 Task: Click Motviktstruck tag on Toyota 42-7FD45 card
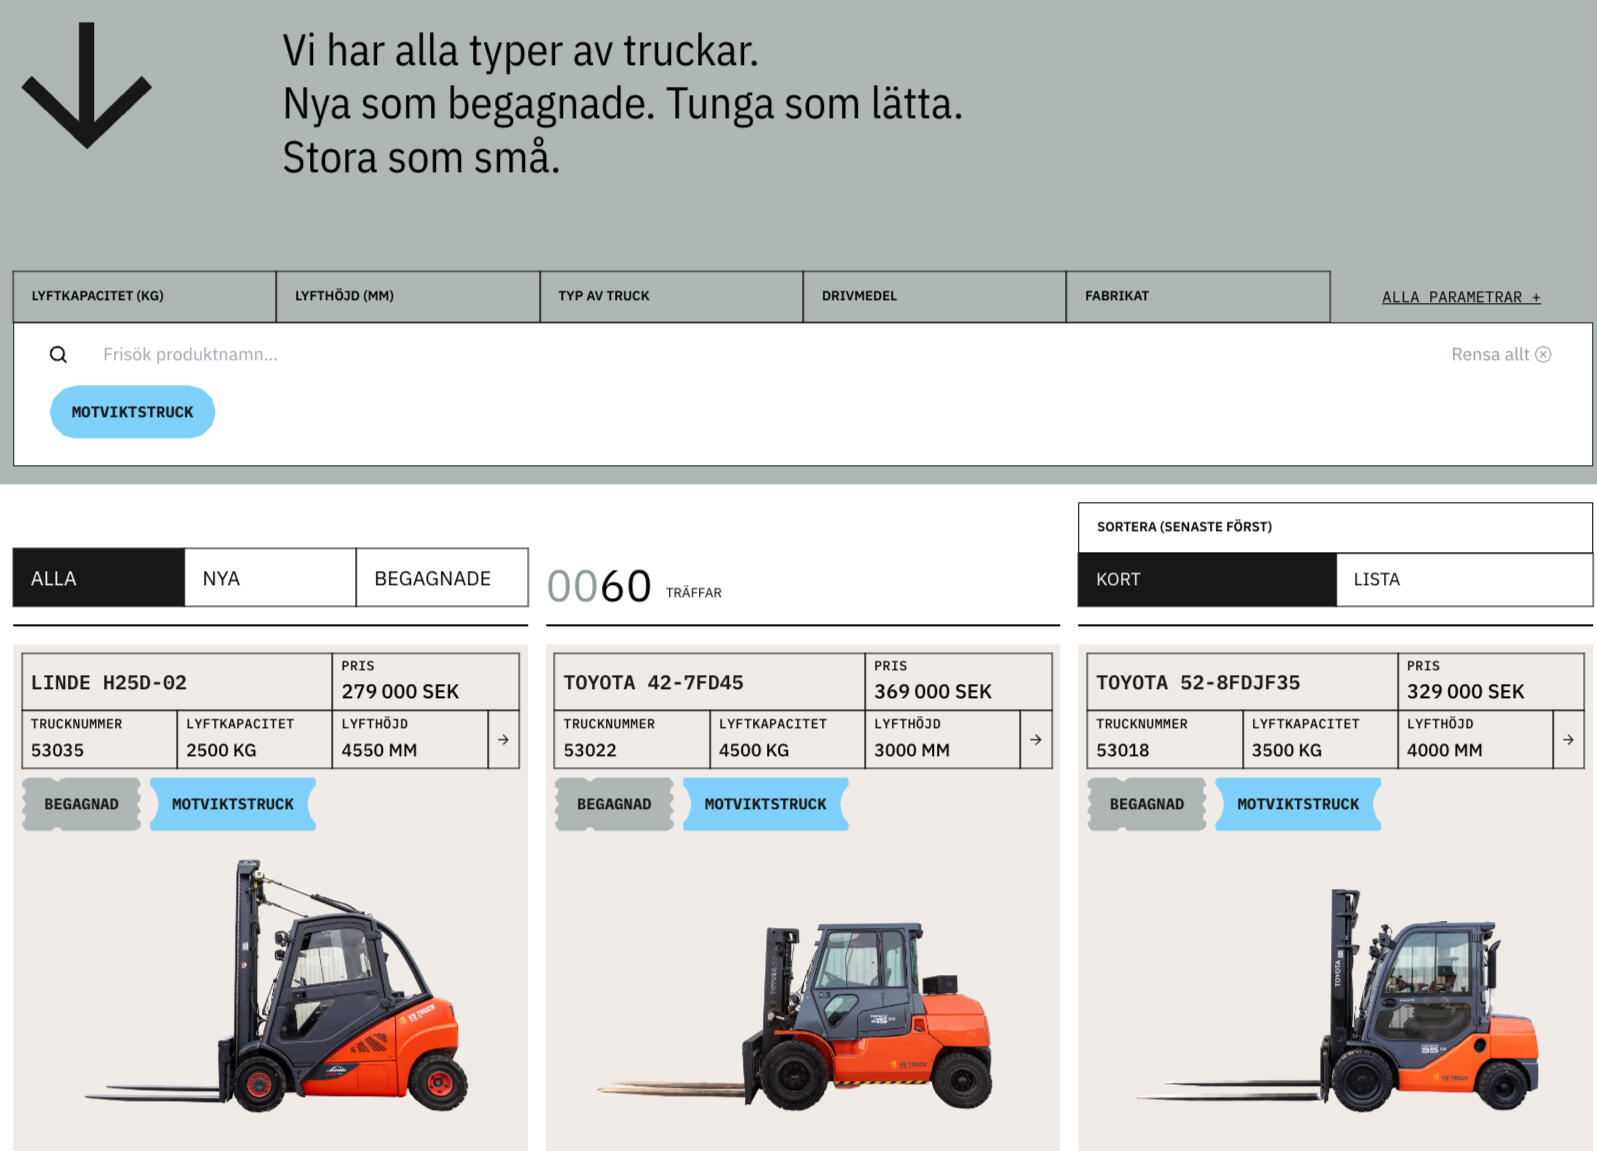coord(765,804)
